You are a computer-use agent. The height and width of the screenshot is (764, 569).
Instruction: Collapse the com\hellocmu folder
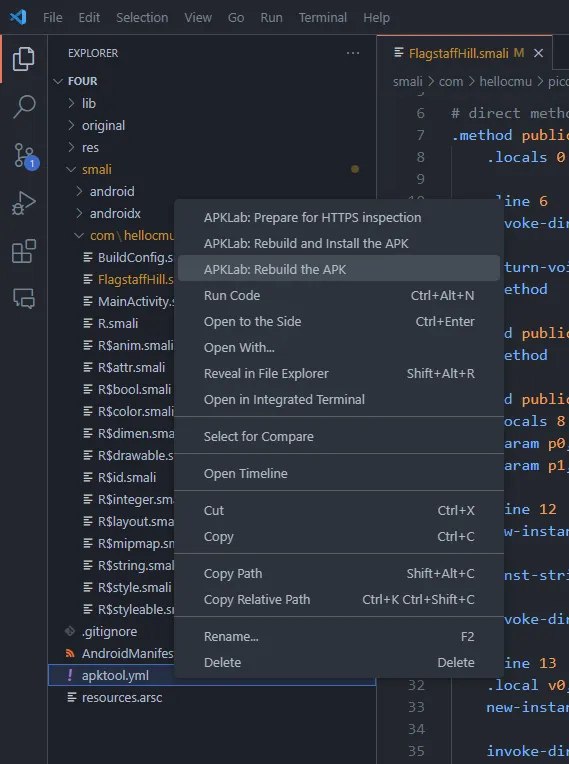[x=79, y=235]
